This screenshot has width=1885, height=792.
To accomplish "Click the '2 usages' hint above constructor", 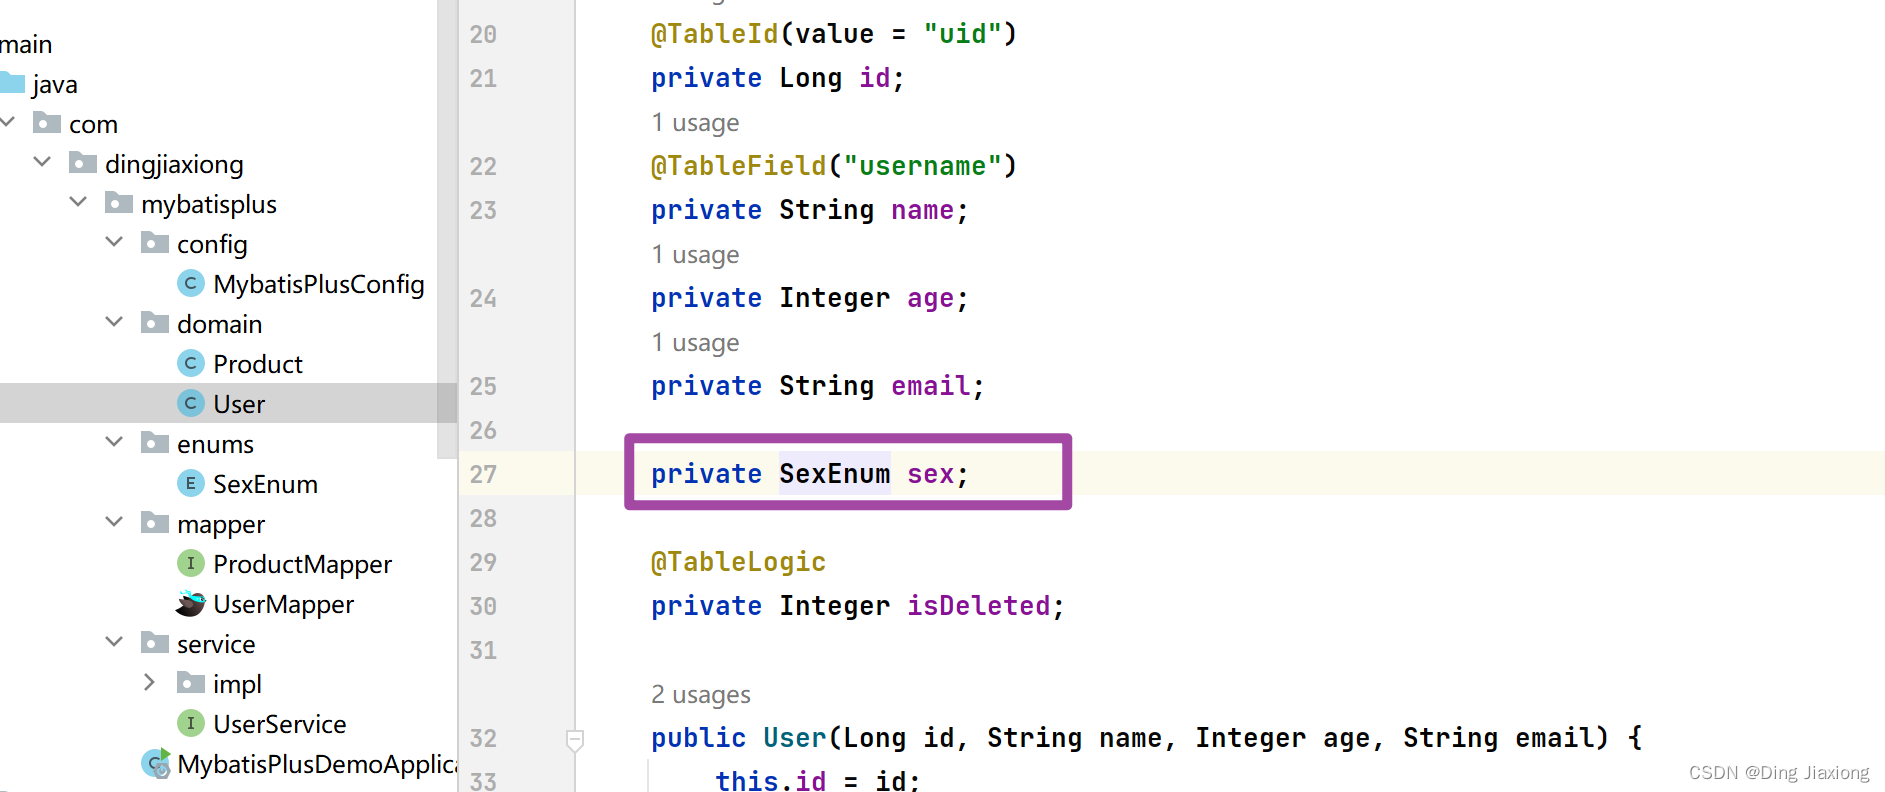I will point(700,694).
